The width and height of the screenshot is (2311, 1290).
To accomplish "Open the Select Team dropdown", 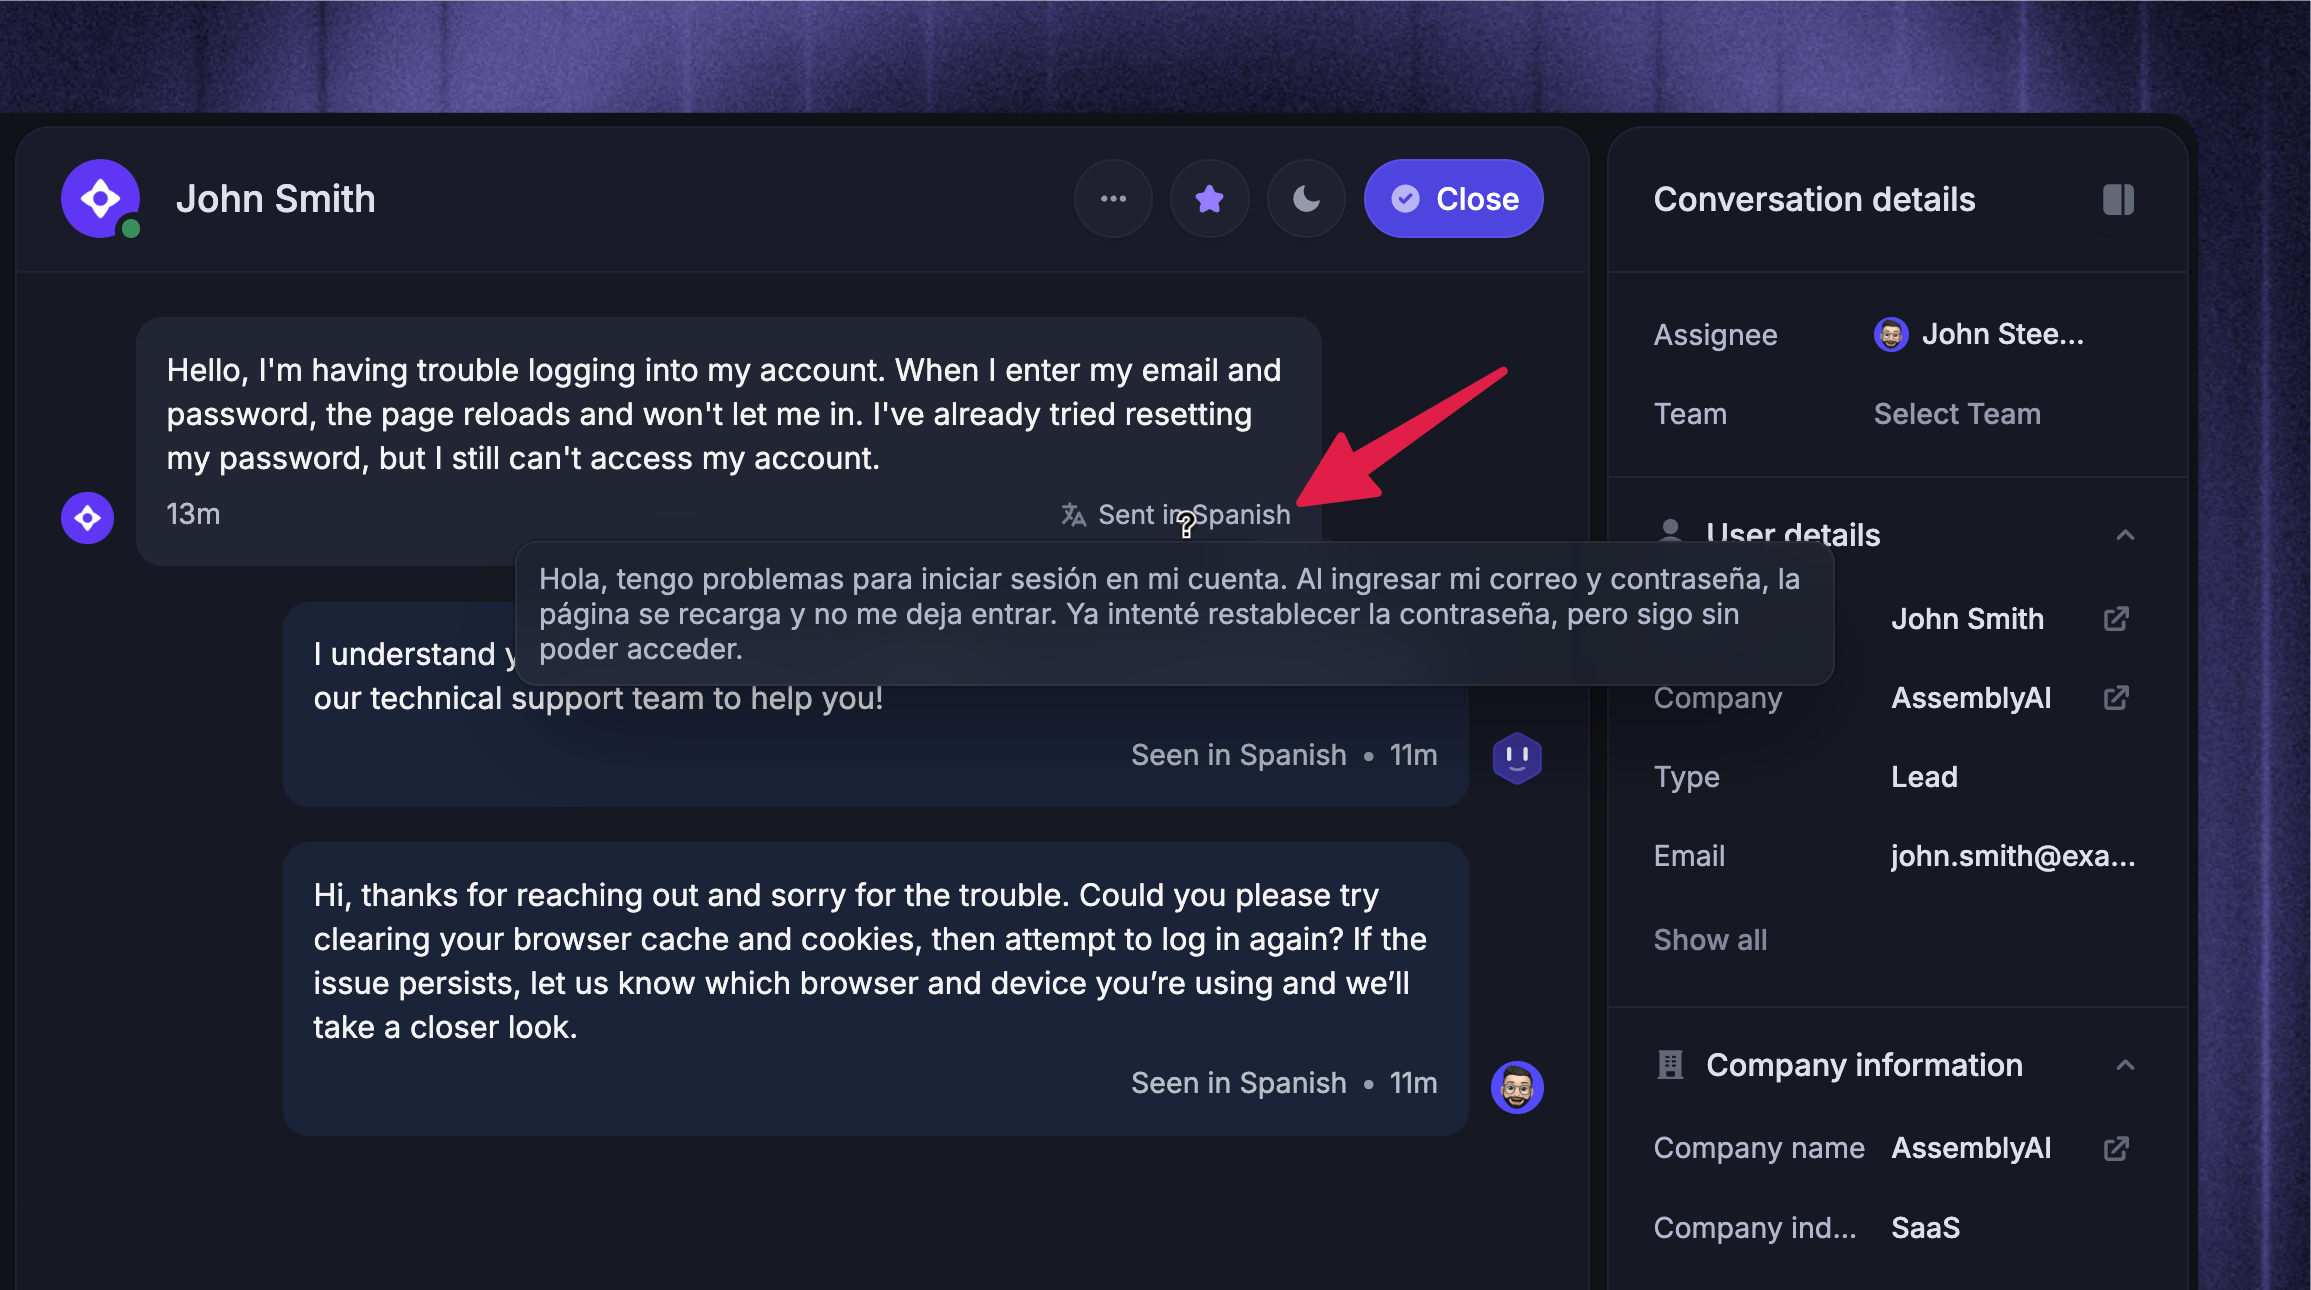I will tap(1957, 414).
